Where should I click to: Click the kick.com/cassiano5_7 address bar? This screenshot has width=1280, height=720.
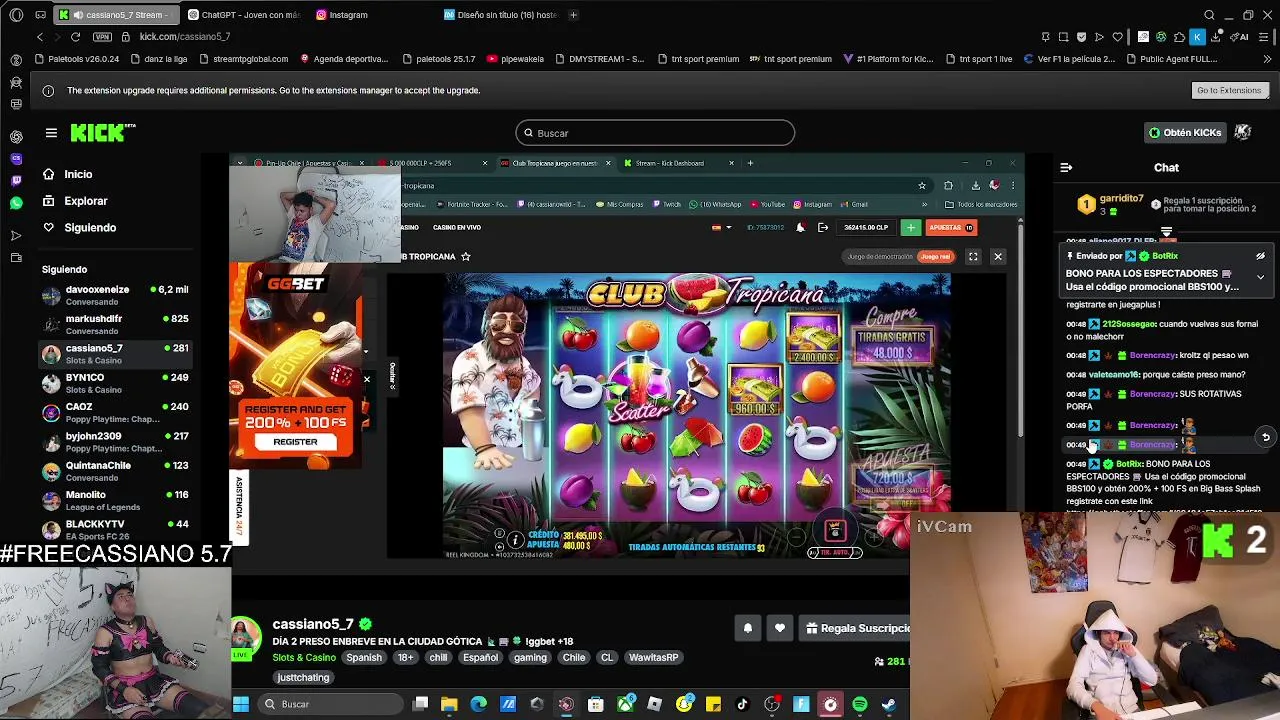185,37
